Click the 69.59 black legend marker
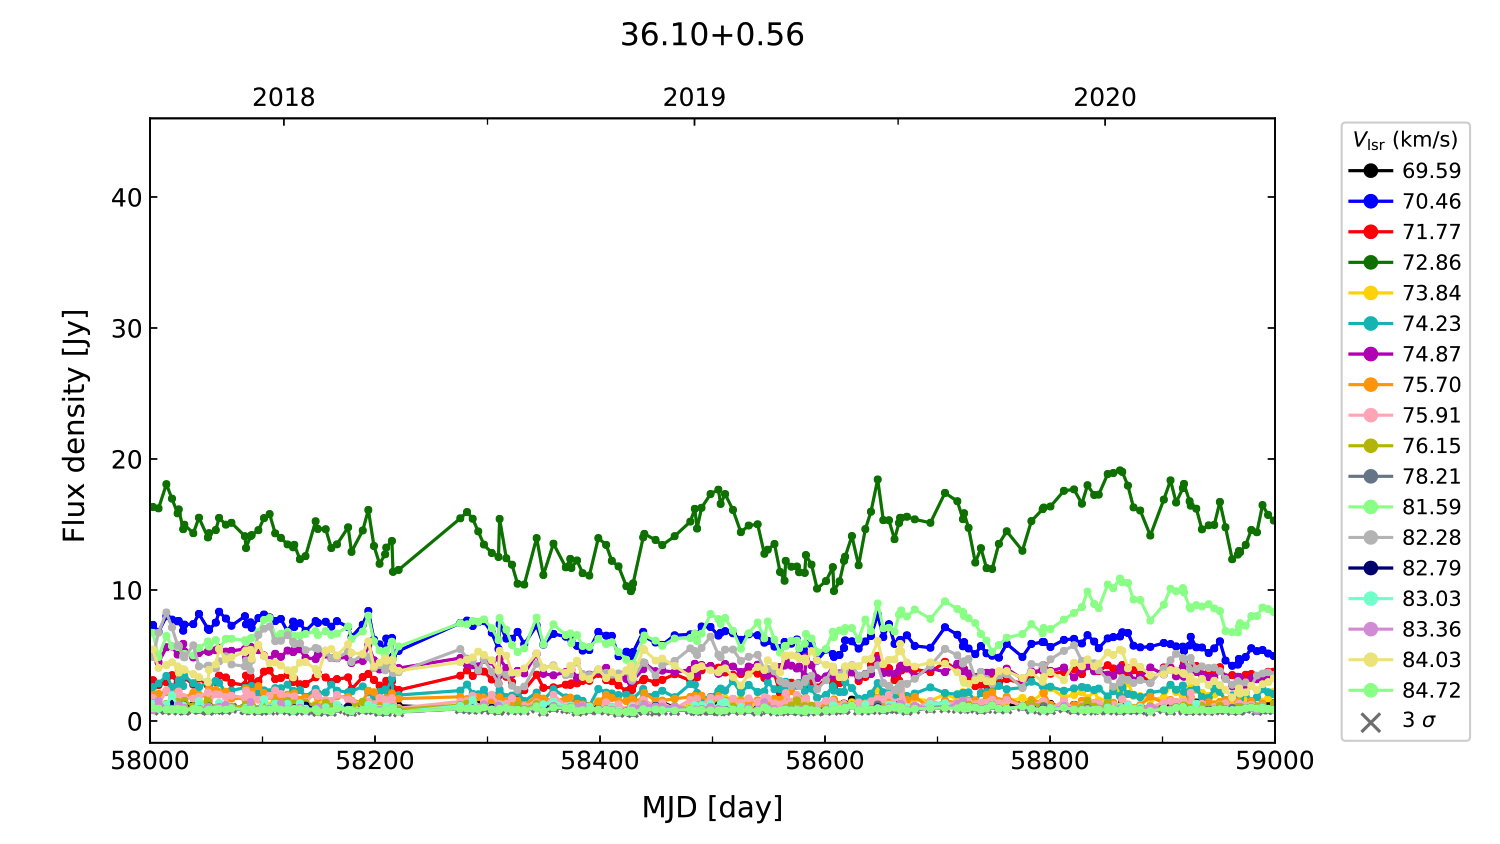This screenshot has height=844, width=1500. (x=1370, y=171)
